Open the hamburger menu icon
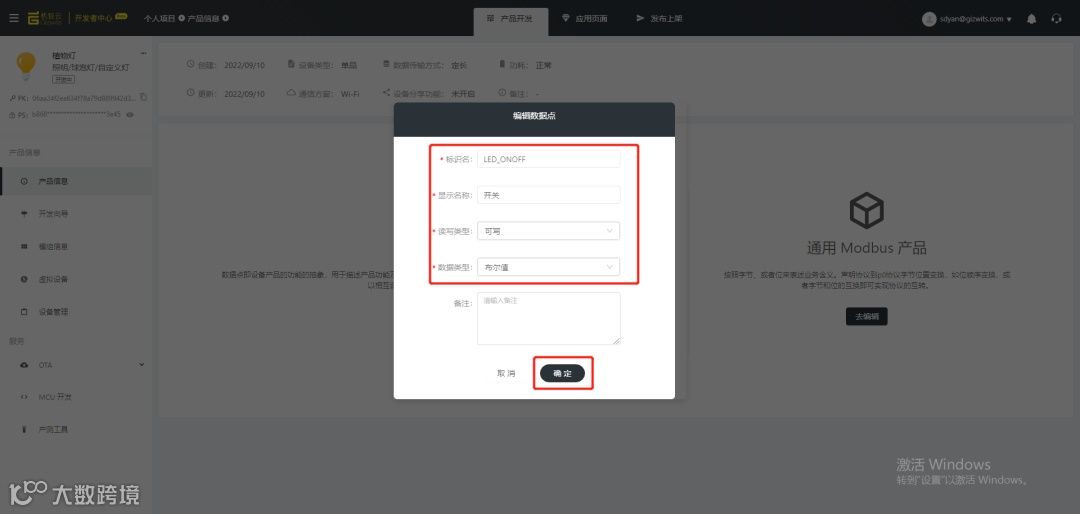Viewport: 1080px width, 514px height. point(13,18)
